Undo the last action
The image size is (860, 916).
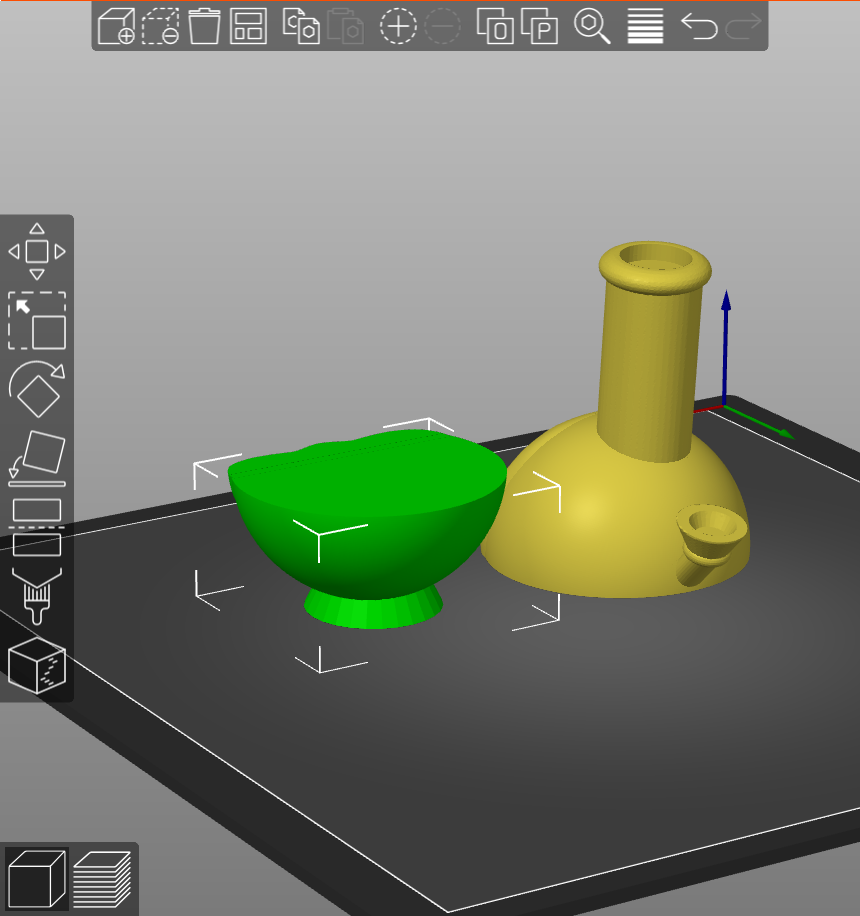coord(699,26)
